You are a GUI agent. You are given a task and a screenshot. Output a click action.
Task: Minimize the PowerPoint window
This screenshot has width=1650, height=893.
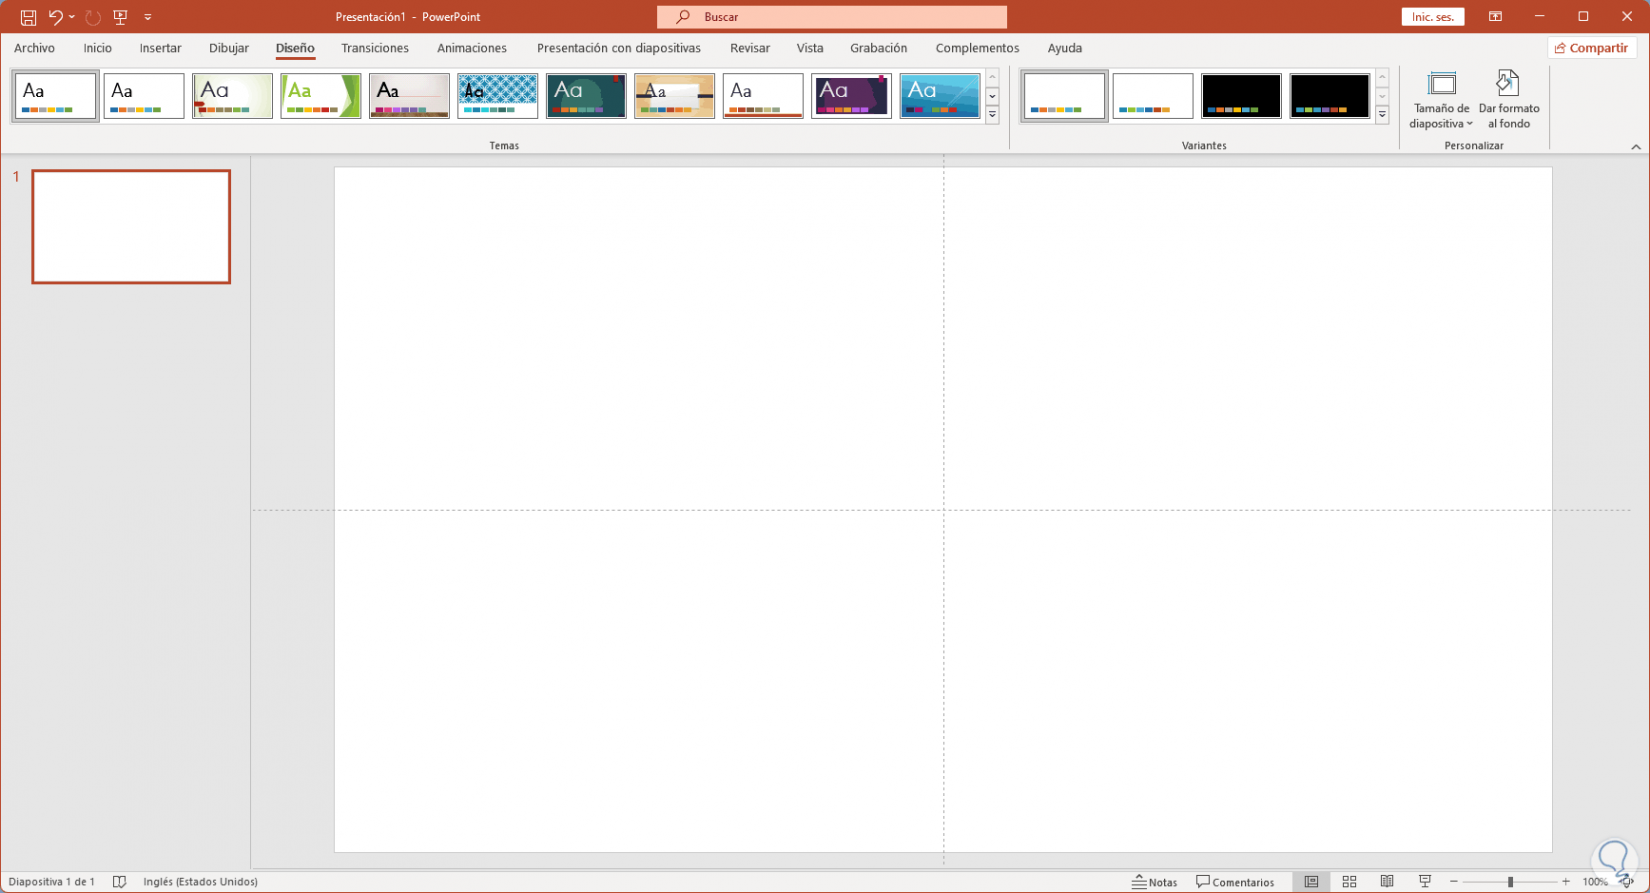tap(1539, 17)
